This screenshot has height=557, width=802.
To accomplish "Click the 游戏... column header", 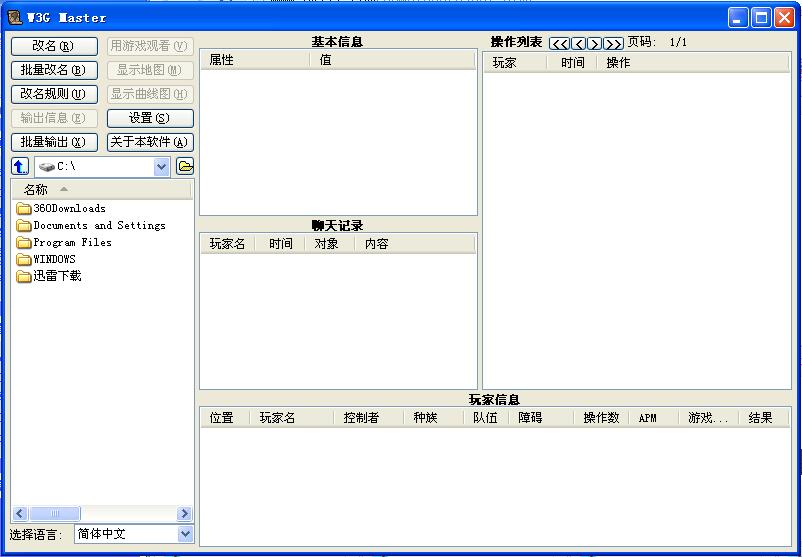I will [x=709, y=418].
